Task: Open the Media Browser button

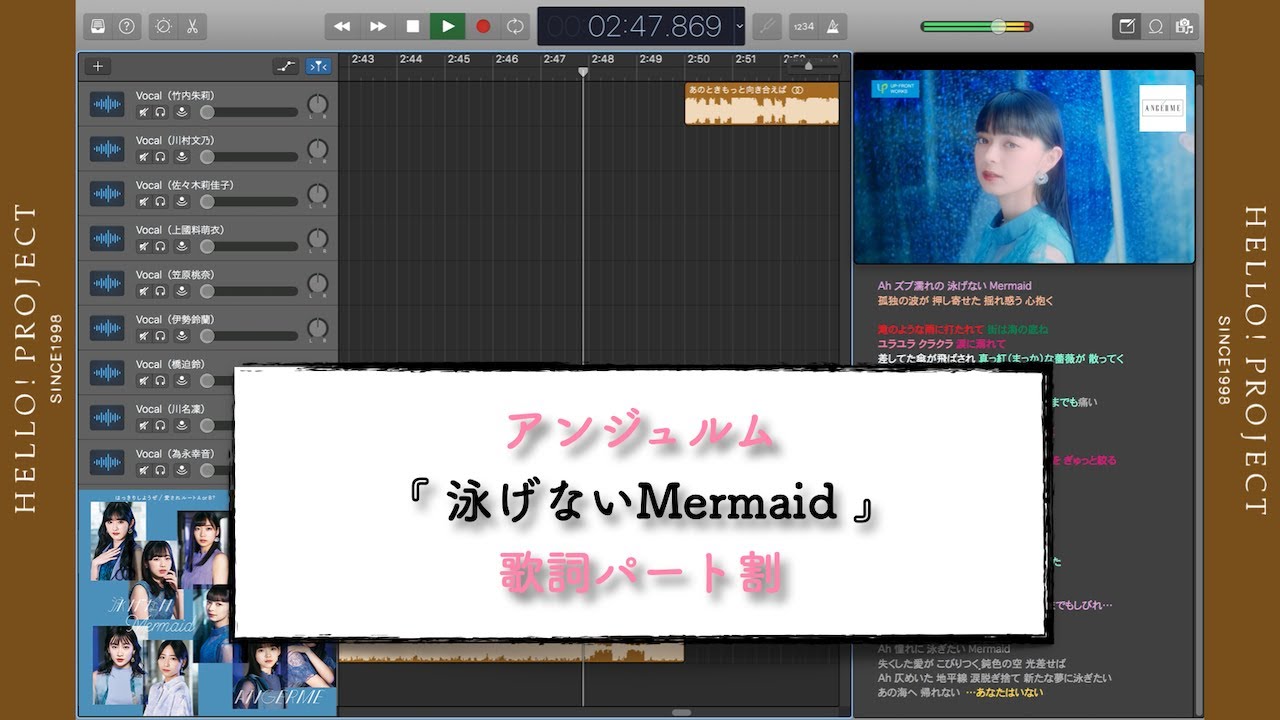Action: pyautogui.click(x=1184, y=26)
